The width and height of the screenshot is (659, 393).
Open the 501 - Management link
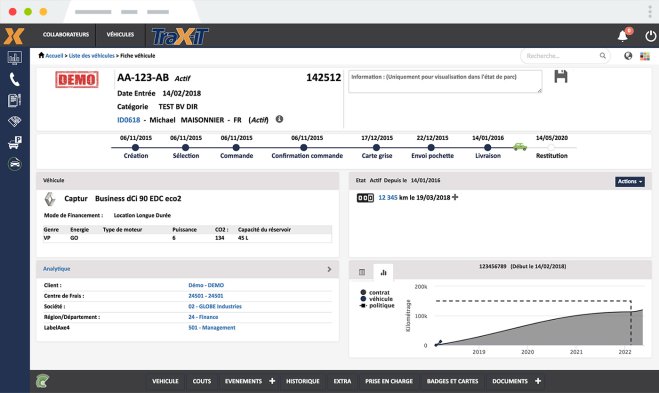212,327
